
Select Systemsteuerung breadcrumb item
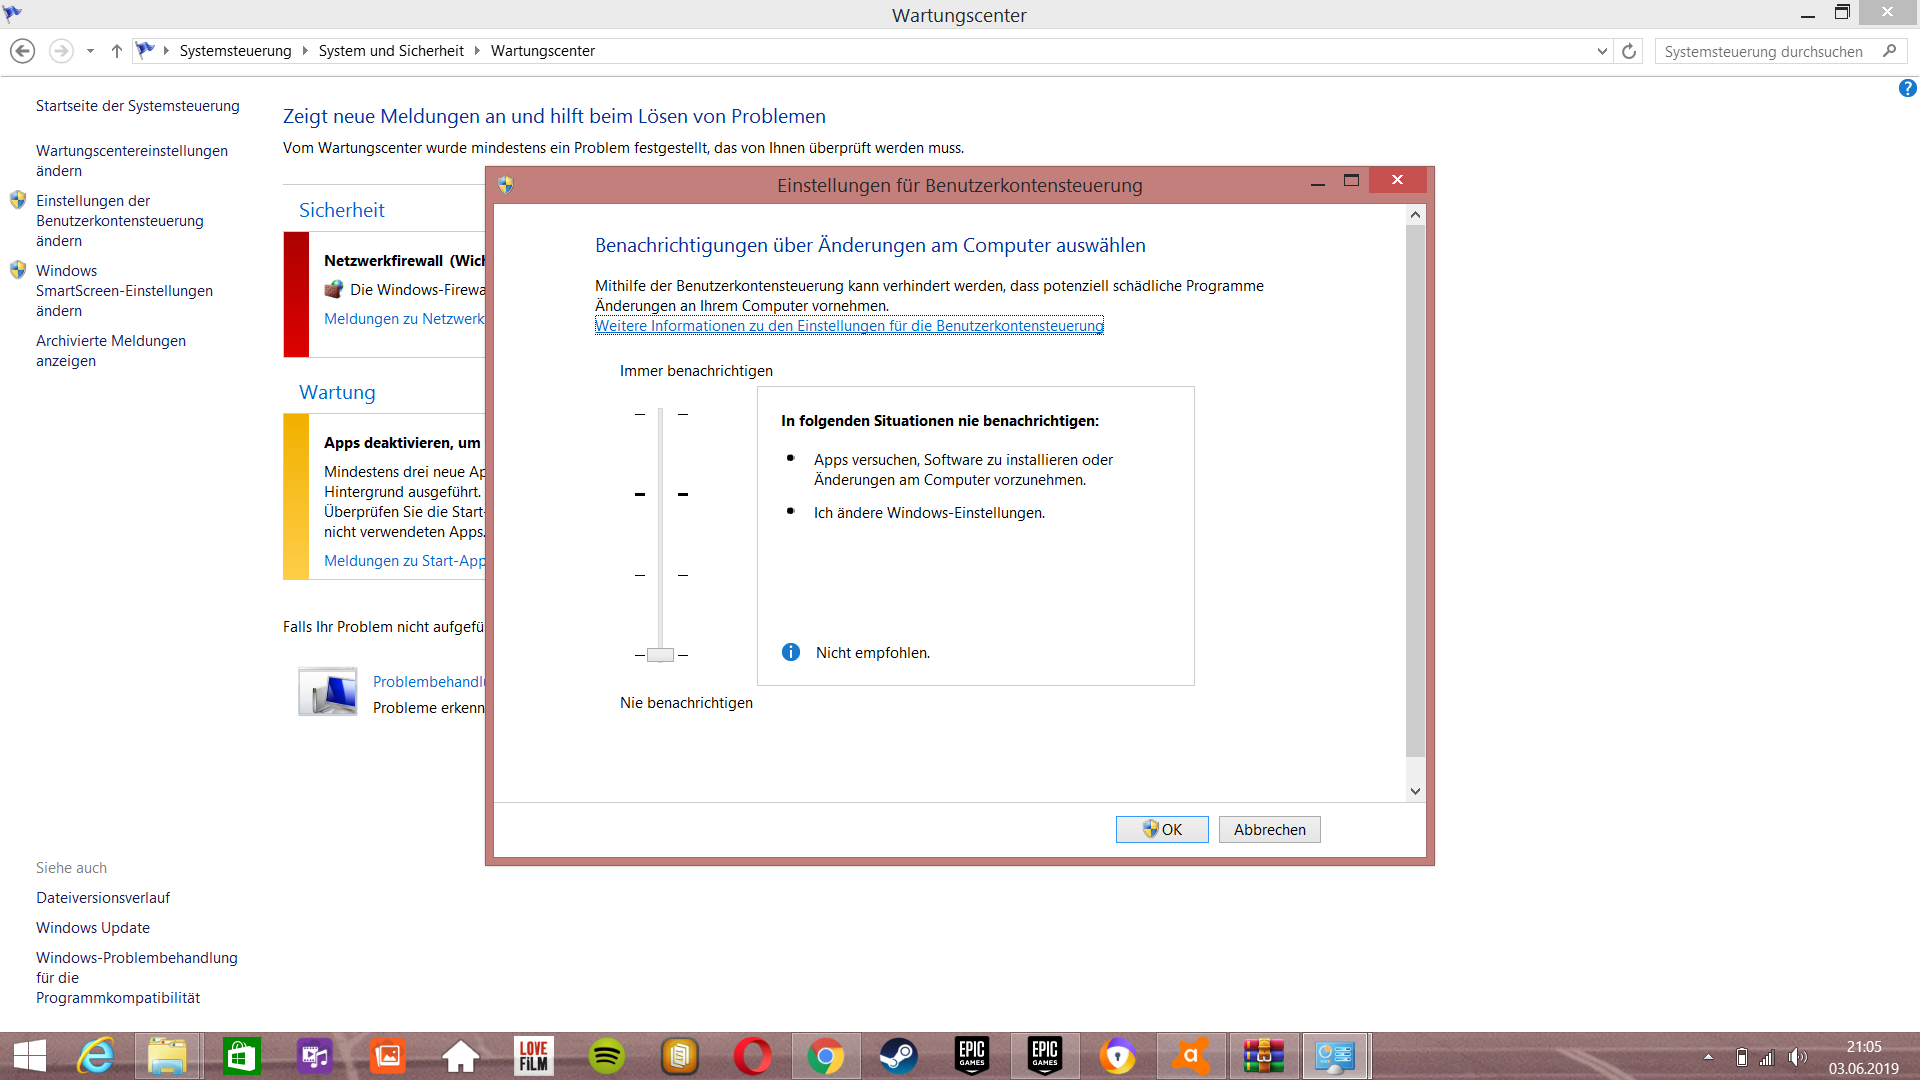pyautogui.click(x=235, y=51)
